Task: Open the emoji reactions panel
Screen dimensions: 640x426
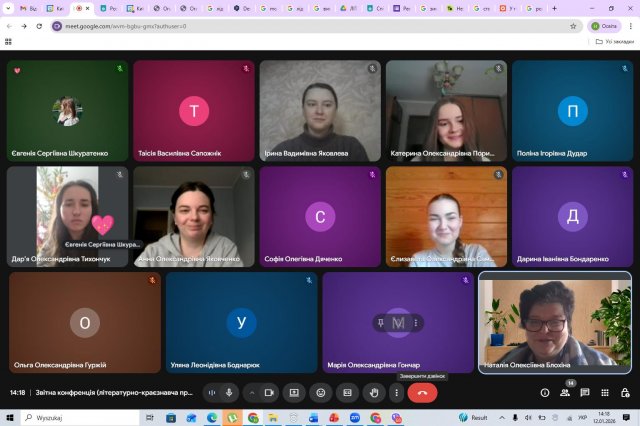Action: click(320, 393)
